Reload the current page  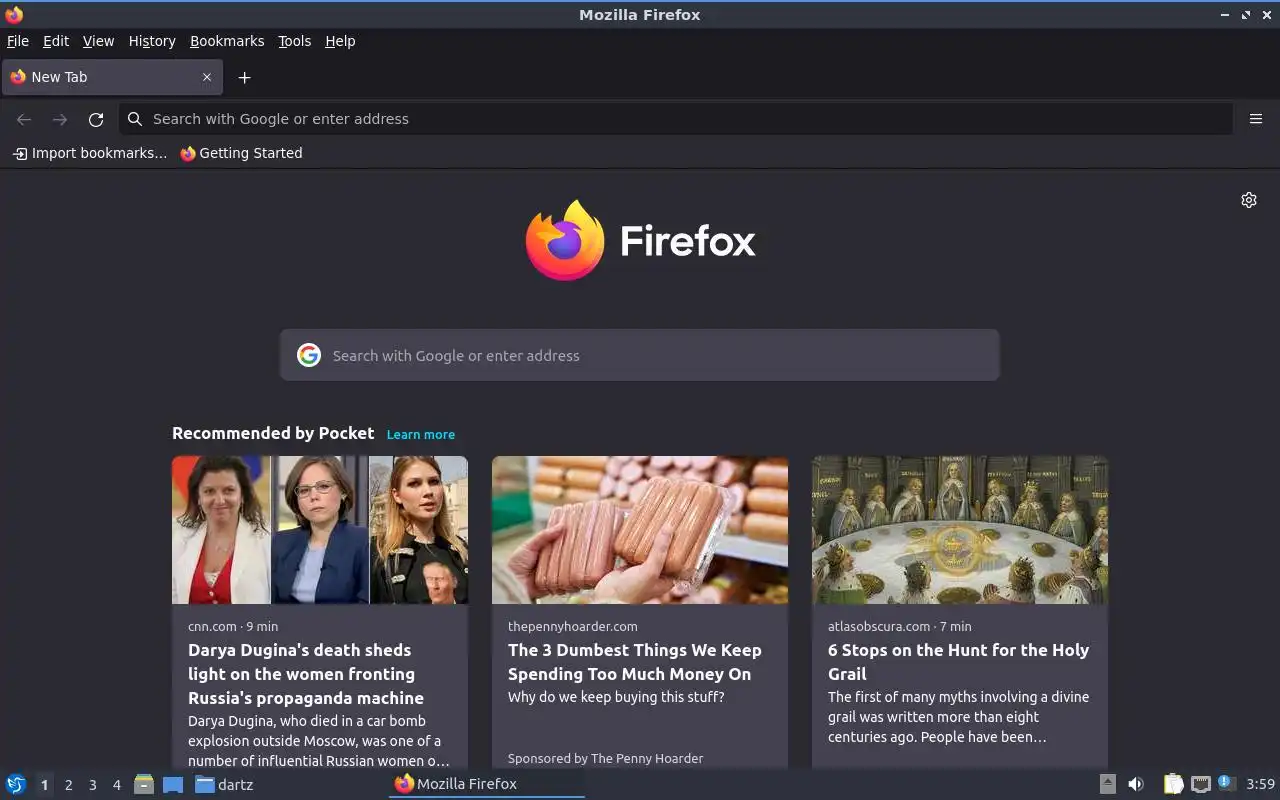coord(96,119)
